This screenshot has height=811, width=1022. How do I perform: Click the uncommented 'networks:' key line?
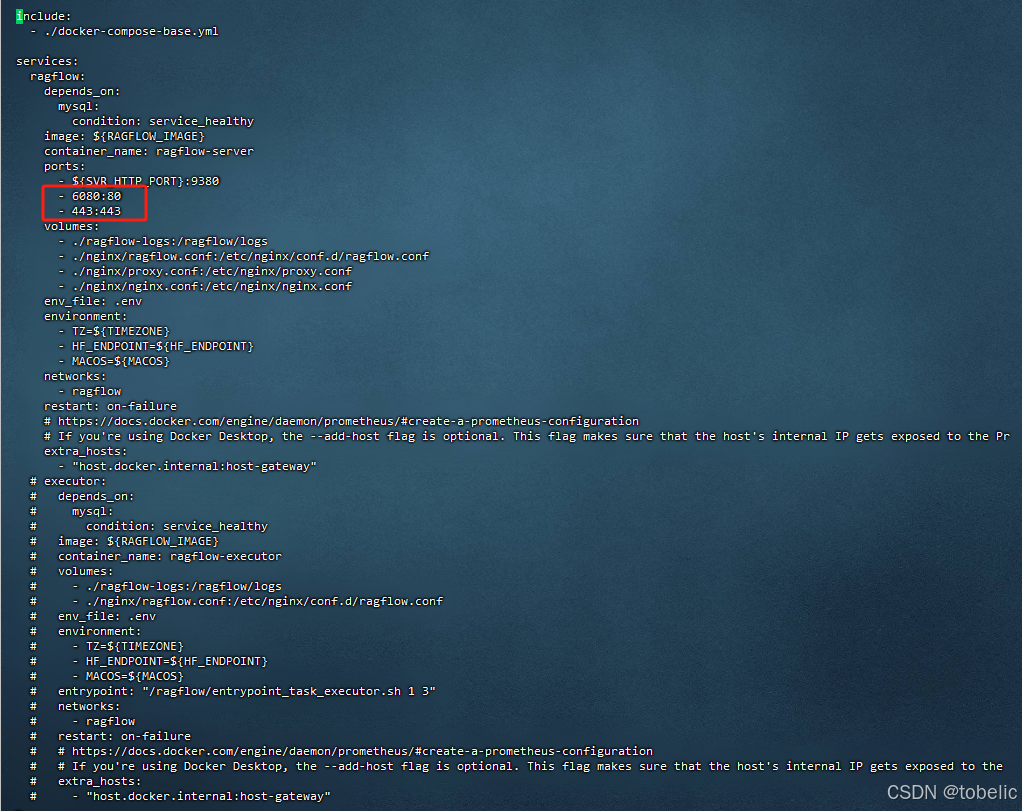[75, 376]
